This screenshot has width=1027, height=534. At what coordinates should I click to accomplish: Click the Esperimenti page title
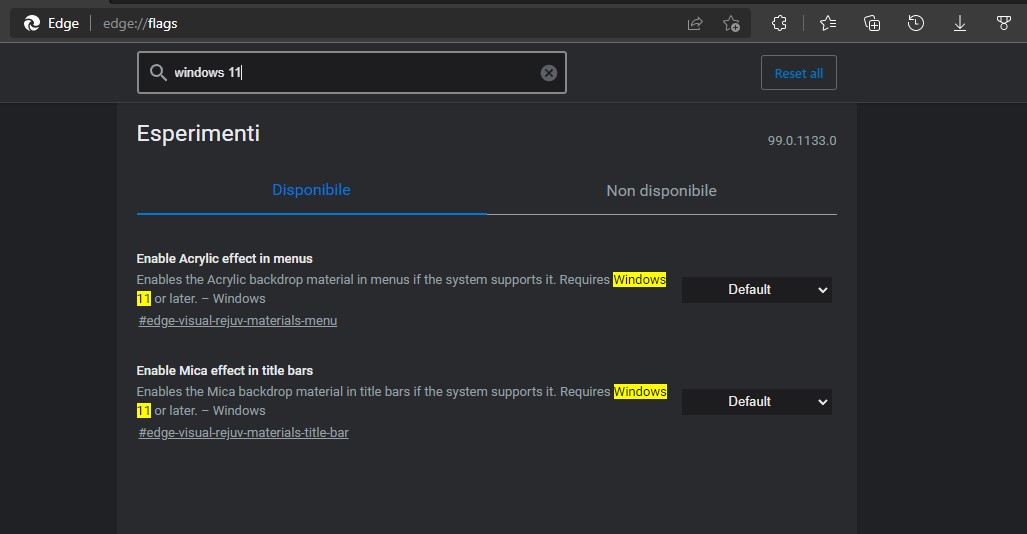tap(198, 134)
